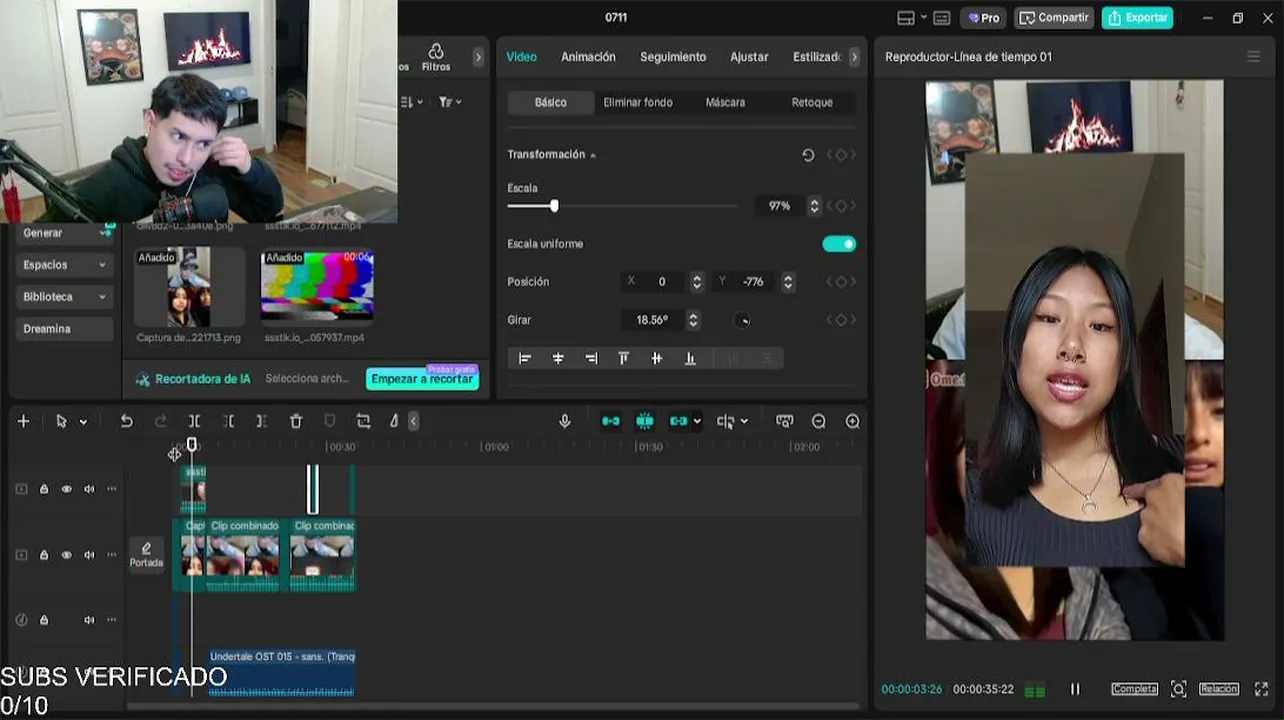Open the fullscreen preview scan icon
The height and width of the screenshot is (720, 1284).
pyautogui.click(x=1179, y=689)
